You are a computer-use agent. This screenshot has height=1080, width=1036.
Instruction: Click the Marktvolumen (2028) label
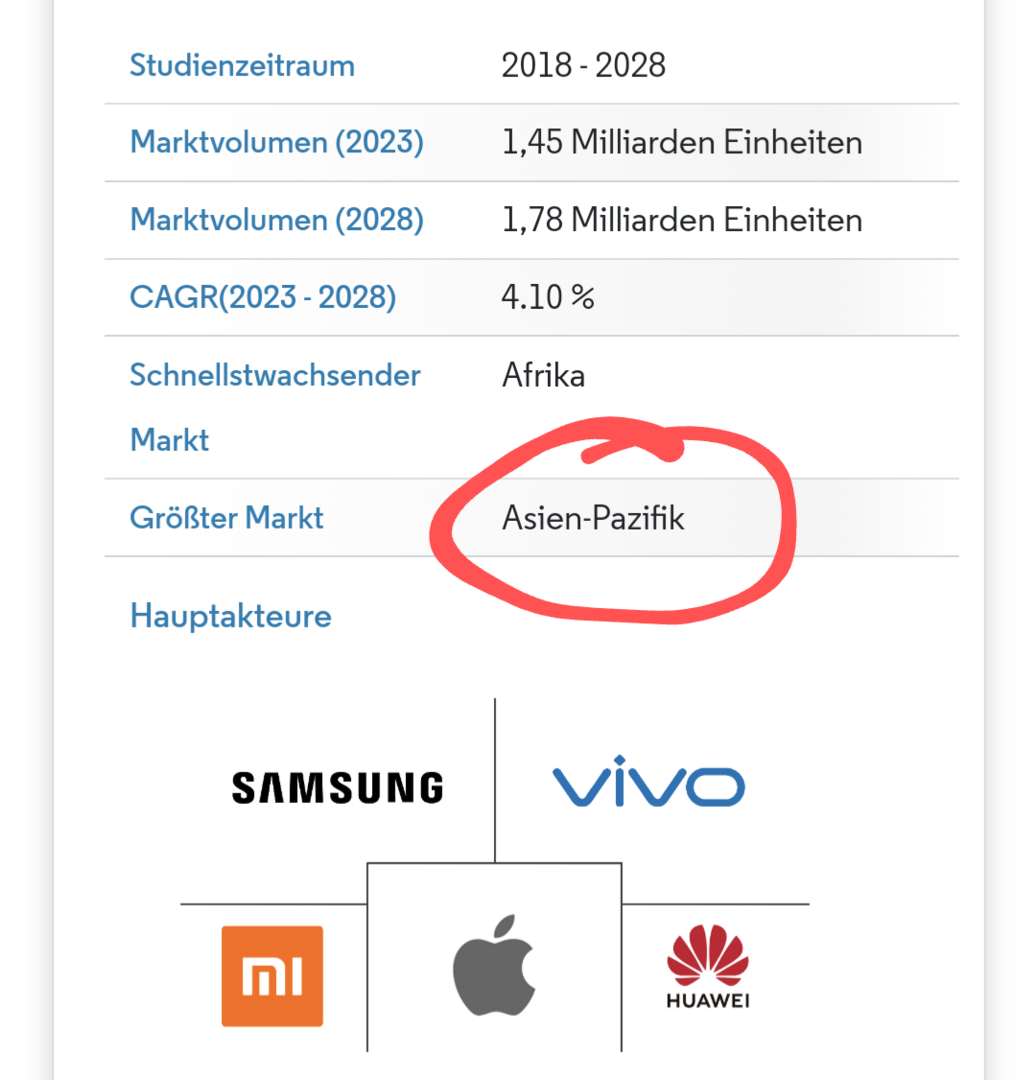click(277, 219)
